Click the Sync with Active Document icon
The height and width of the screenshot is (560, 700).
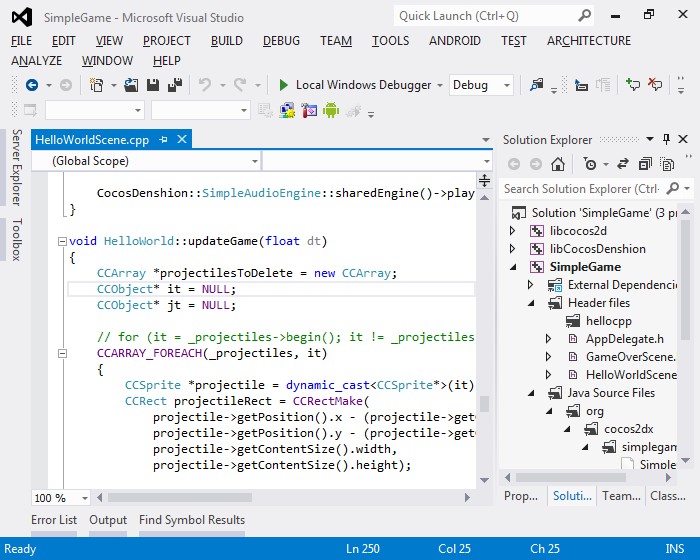point(623,164)
